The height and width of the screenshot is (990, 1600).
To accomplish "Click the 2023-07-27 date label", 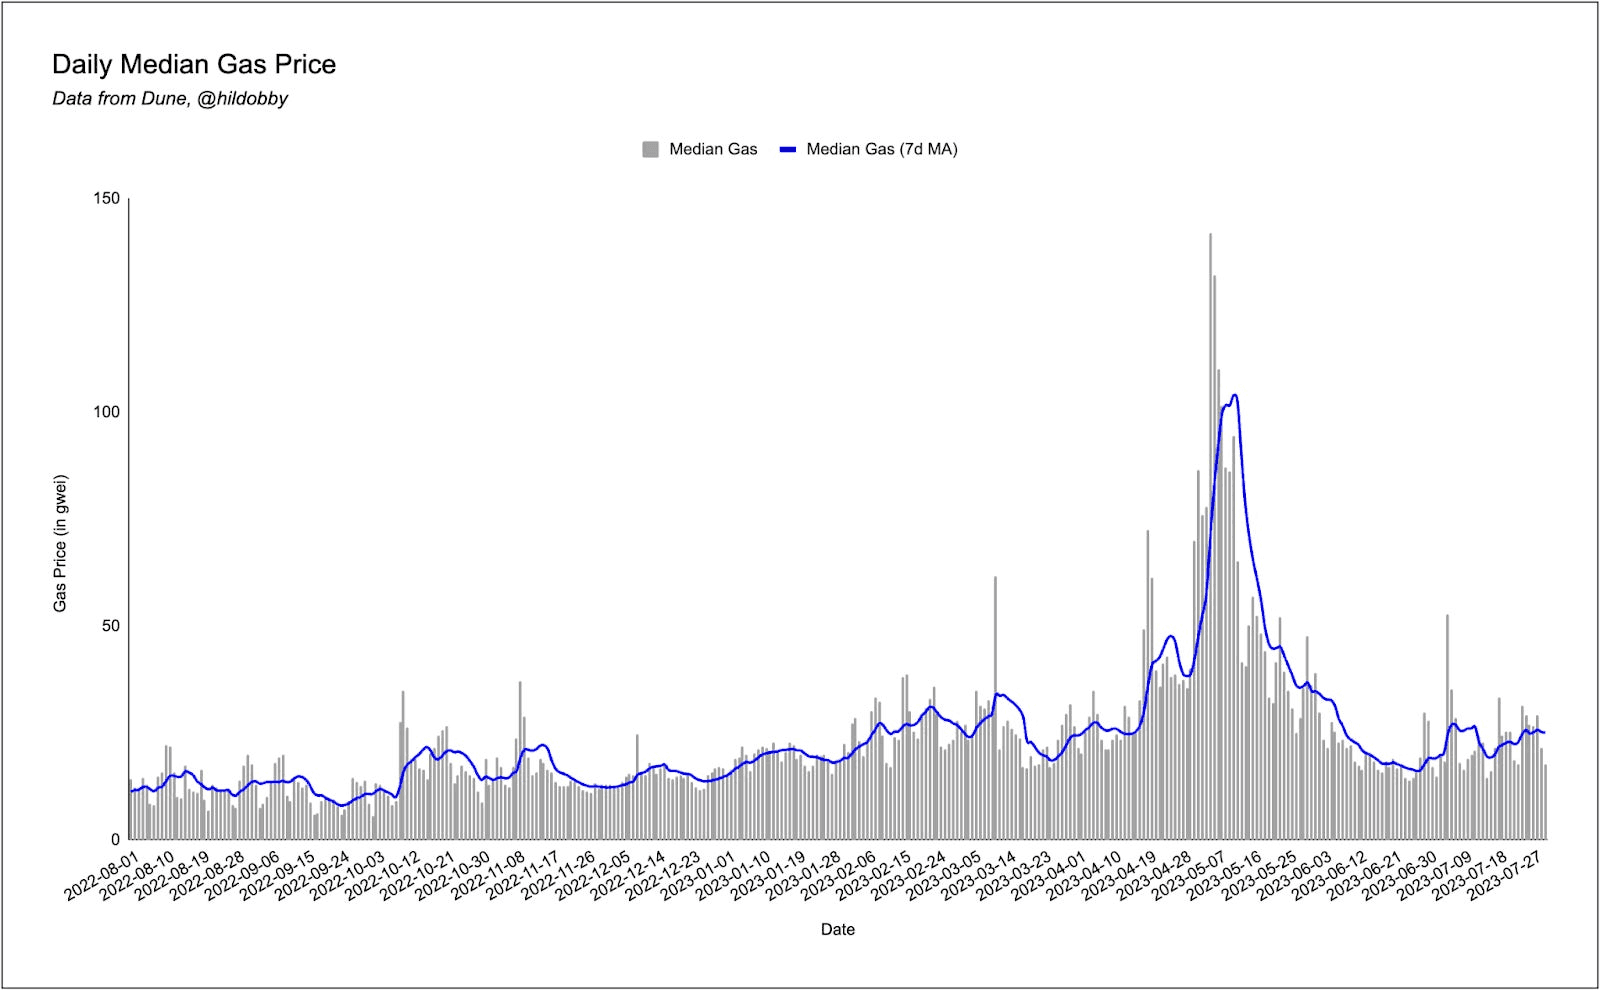I will click(x=1509, y=877).
